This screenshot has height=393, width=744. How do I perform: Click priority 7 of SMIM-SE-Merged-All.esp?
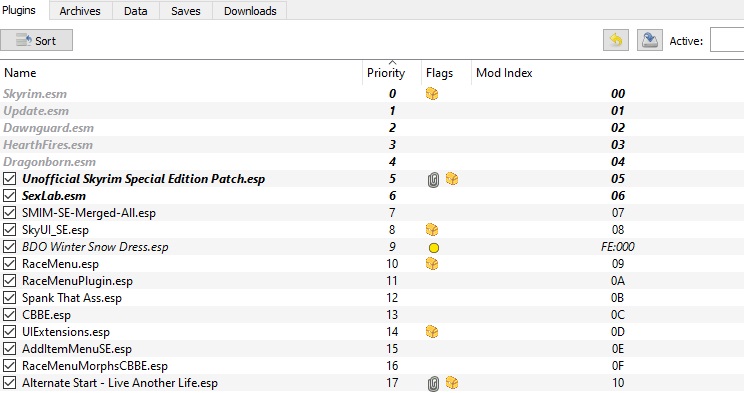(392, 213)
